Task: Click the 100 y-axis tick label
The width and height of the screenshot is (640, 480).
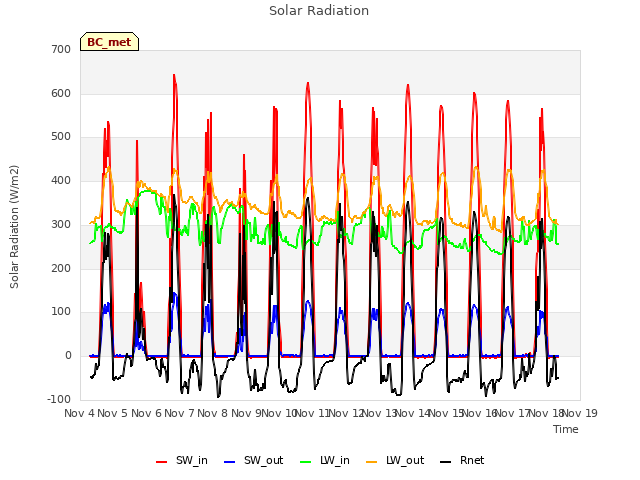Action: (x=61, y=312)
